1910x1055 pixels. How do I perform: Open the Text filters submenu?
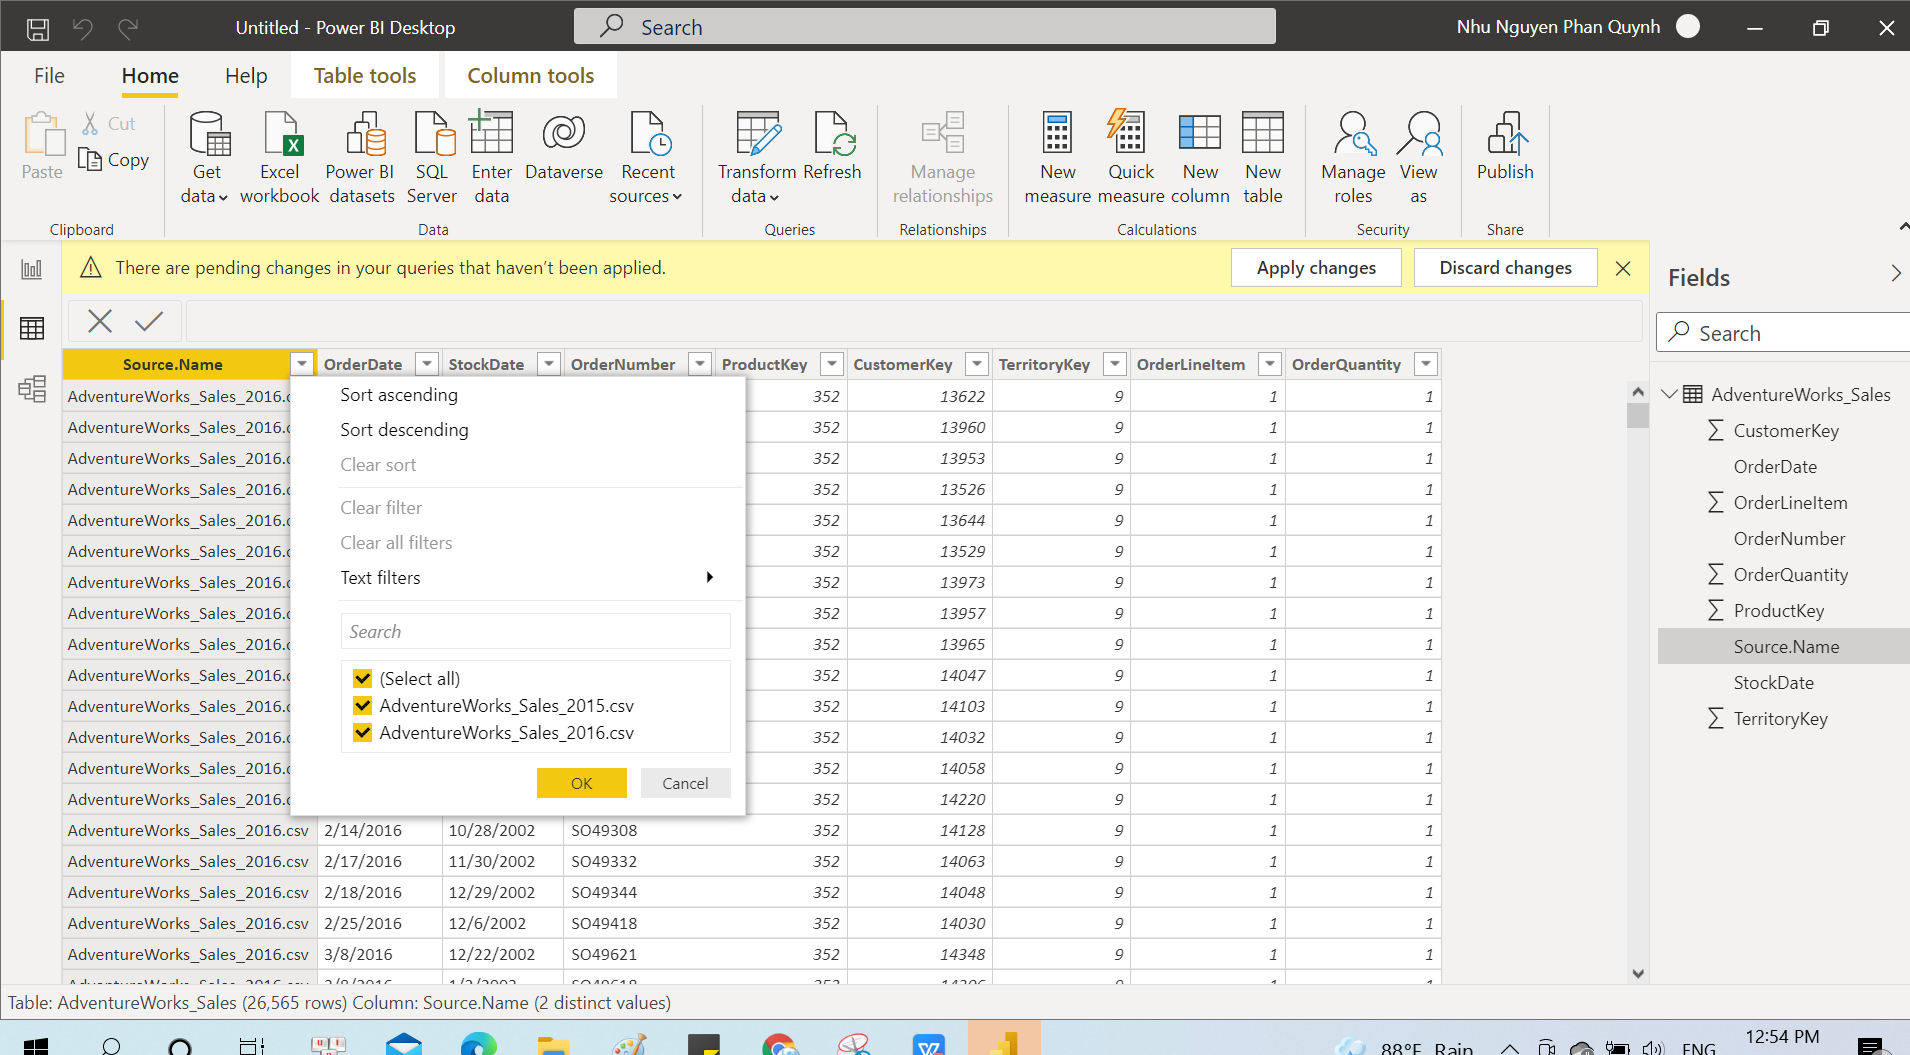pyautogui.click(x=528, y=578)
